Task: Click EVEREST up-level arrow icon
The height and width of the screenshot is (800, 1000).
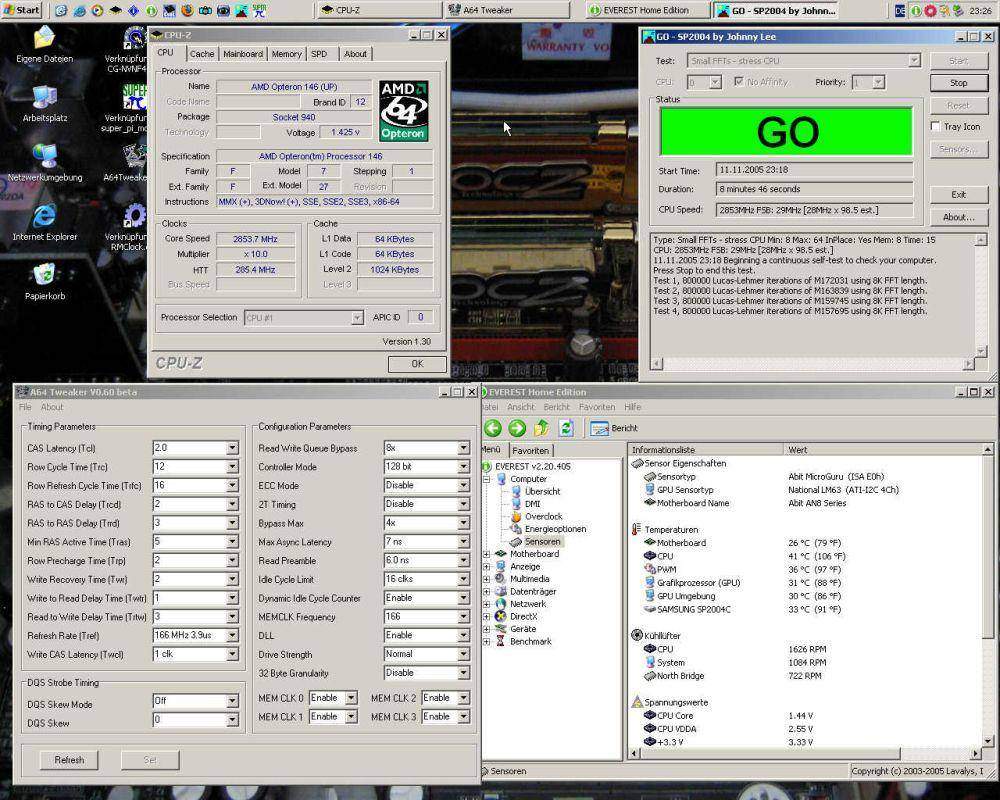Action: tap(541, 428)
